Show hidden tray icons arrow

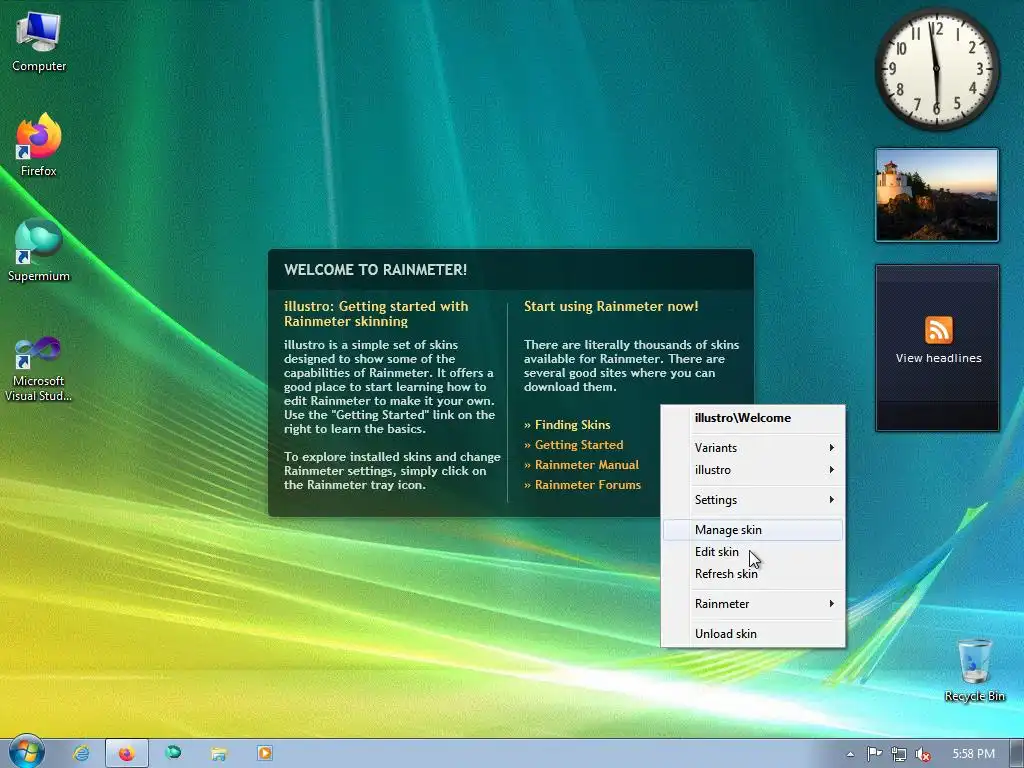[850, 754]
